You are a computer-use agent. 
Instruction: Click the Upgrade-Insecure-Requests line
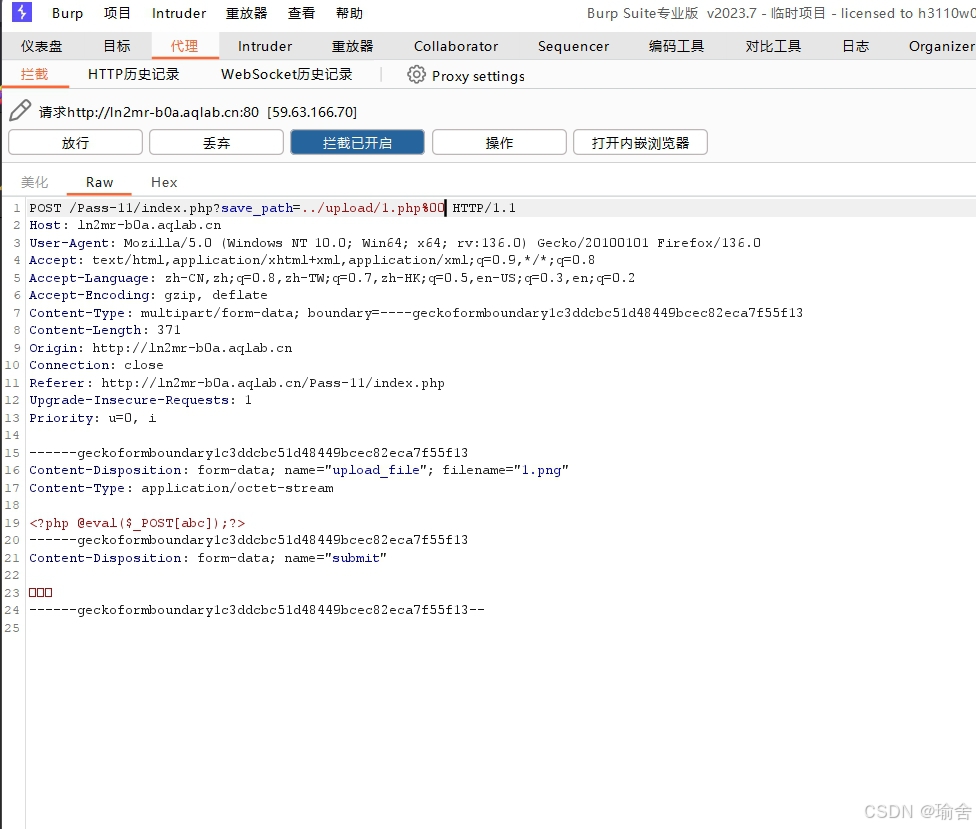click(x=140, y=400)
